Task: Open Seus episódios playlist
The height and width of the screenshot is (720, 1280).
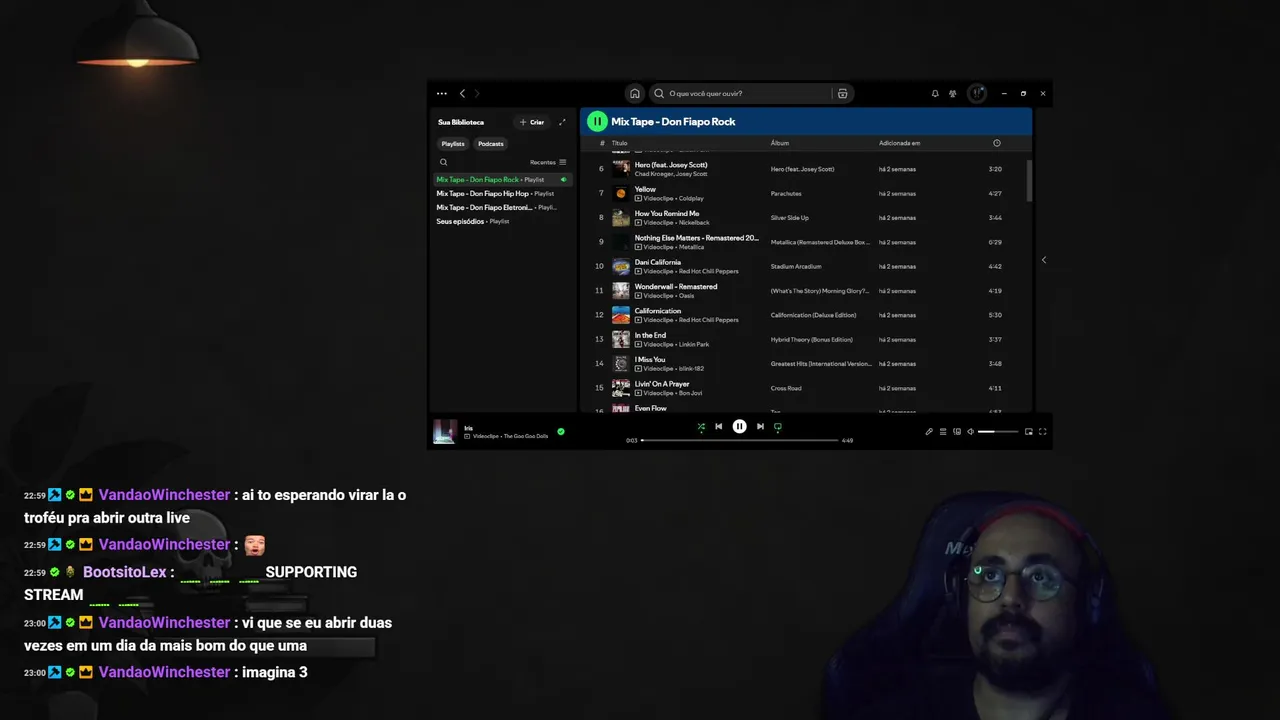Action: (x=502, y=222)
